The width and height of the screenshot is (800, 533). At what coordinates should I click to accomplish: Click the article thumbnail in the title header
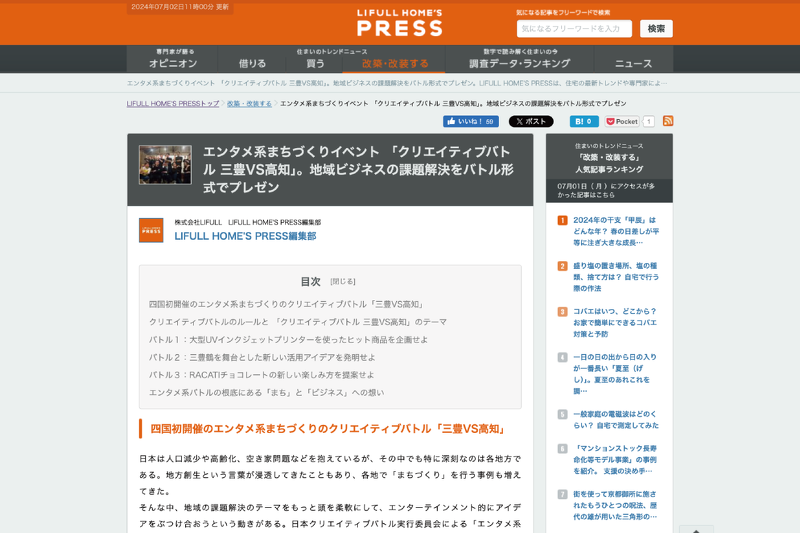pos(165,165)
